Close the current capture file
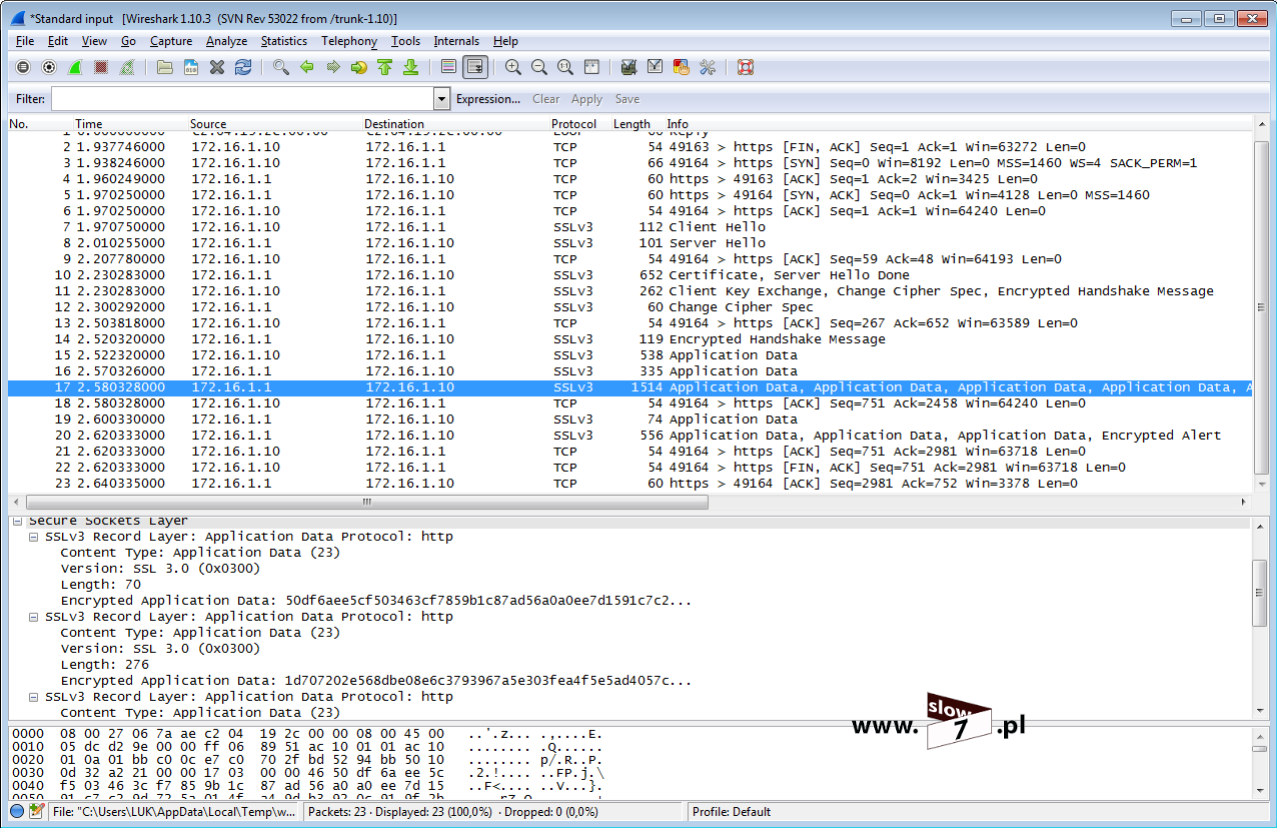The width and height of the screenshot is (1277, 828). click(217, 67)
